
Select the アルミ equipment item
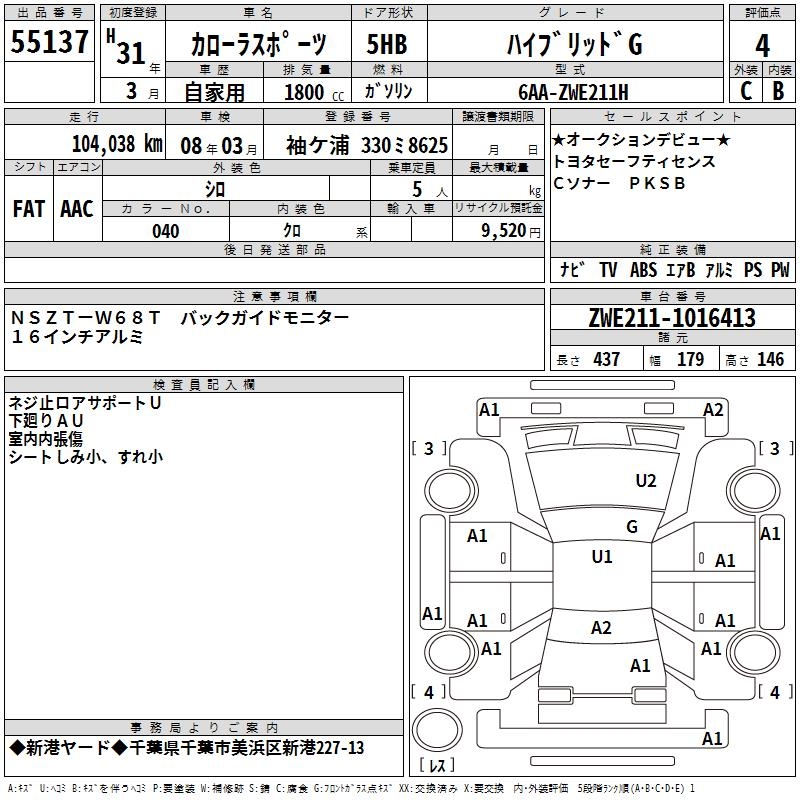click(x=719, y=269)
